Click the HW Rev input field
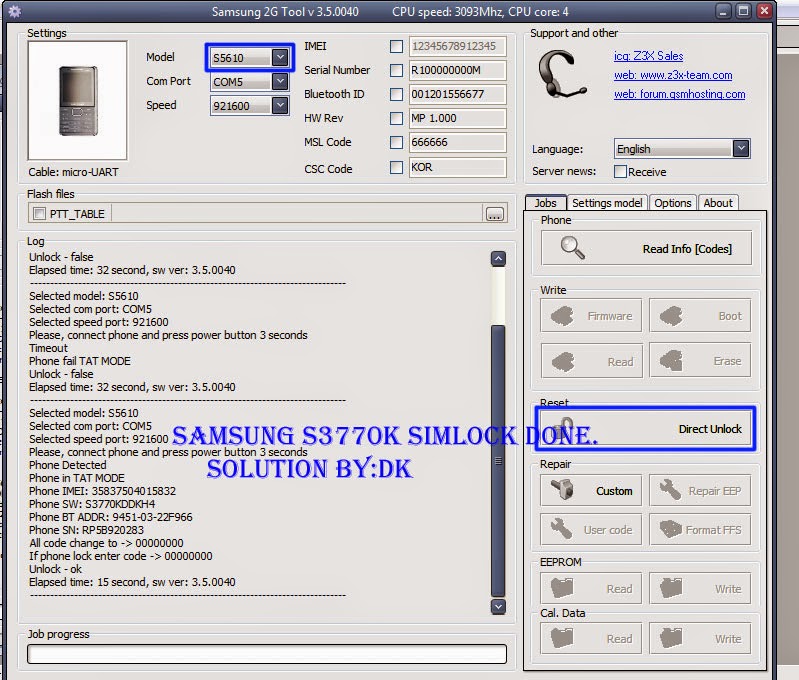 [x=458, y=118]
